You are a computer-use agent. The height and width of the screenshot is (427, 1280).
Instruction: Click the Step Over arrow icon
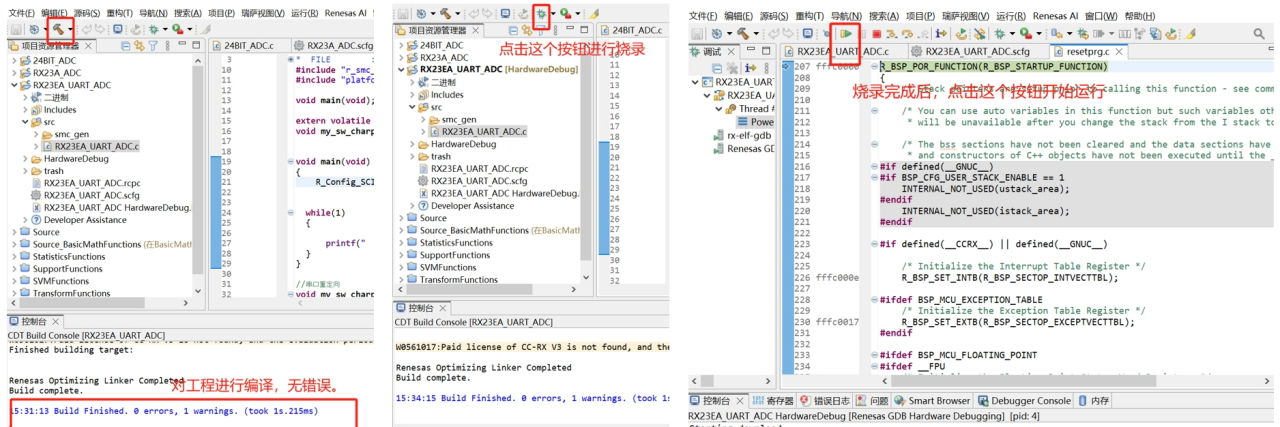pos(907,34)
